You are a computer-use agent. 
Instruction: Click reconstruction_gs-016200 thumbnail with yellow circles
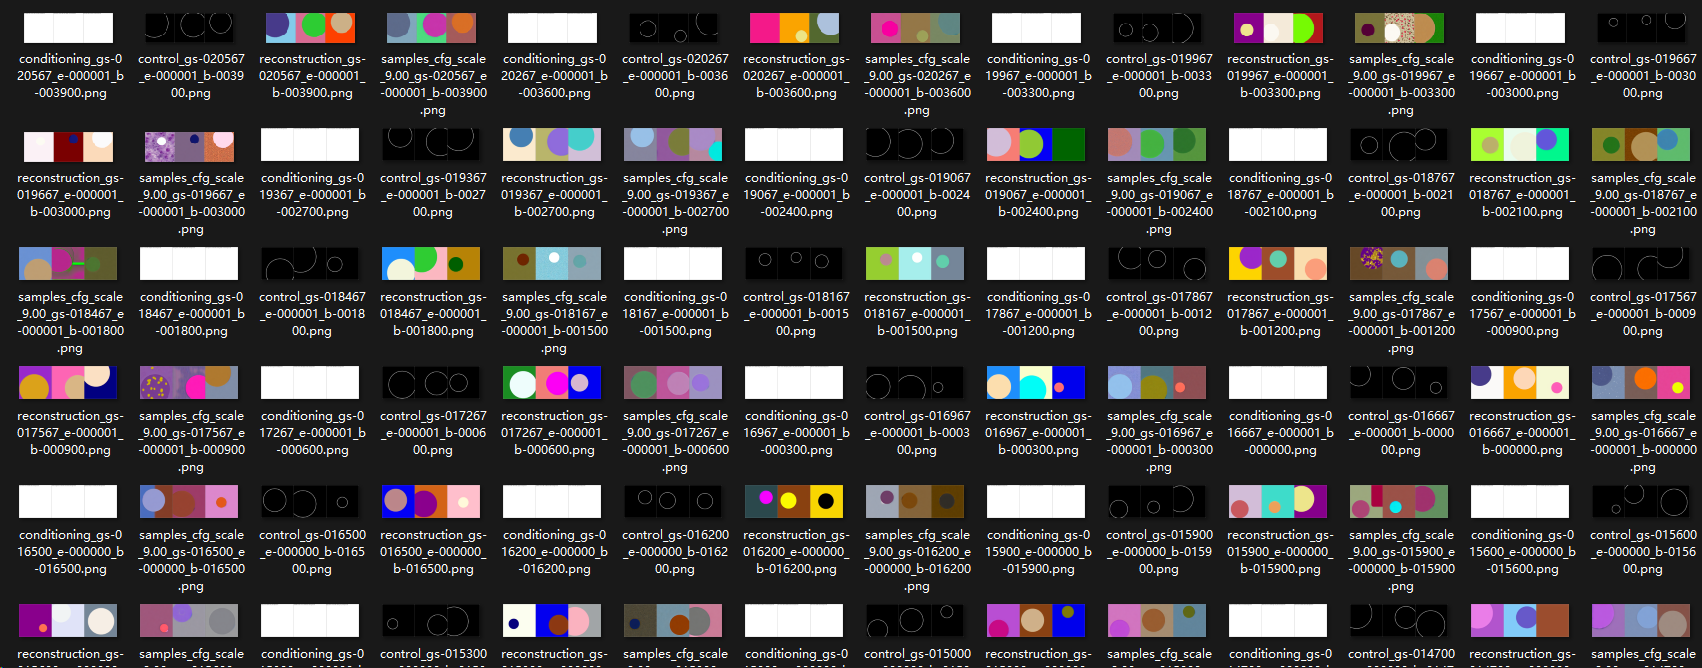(x=795, y=501)
